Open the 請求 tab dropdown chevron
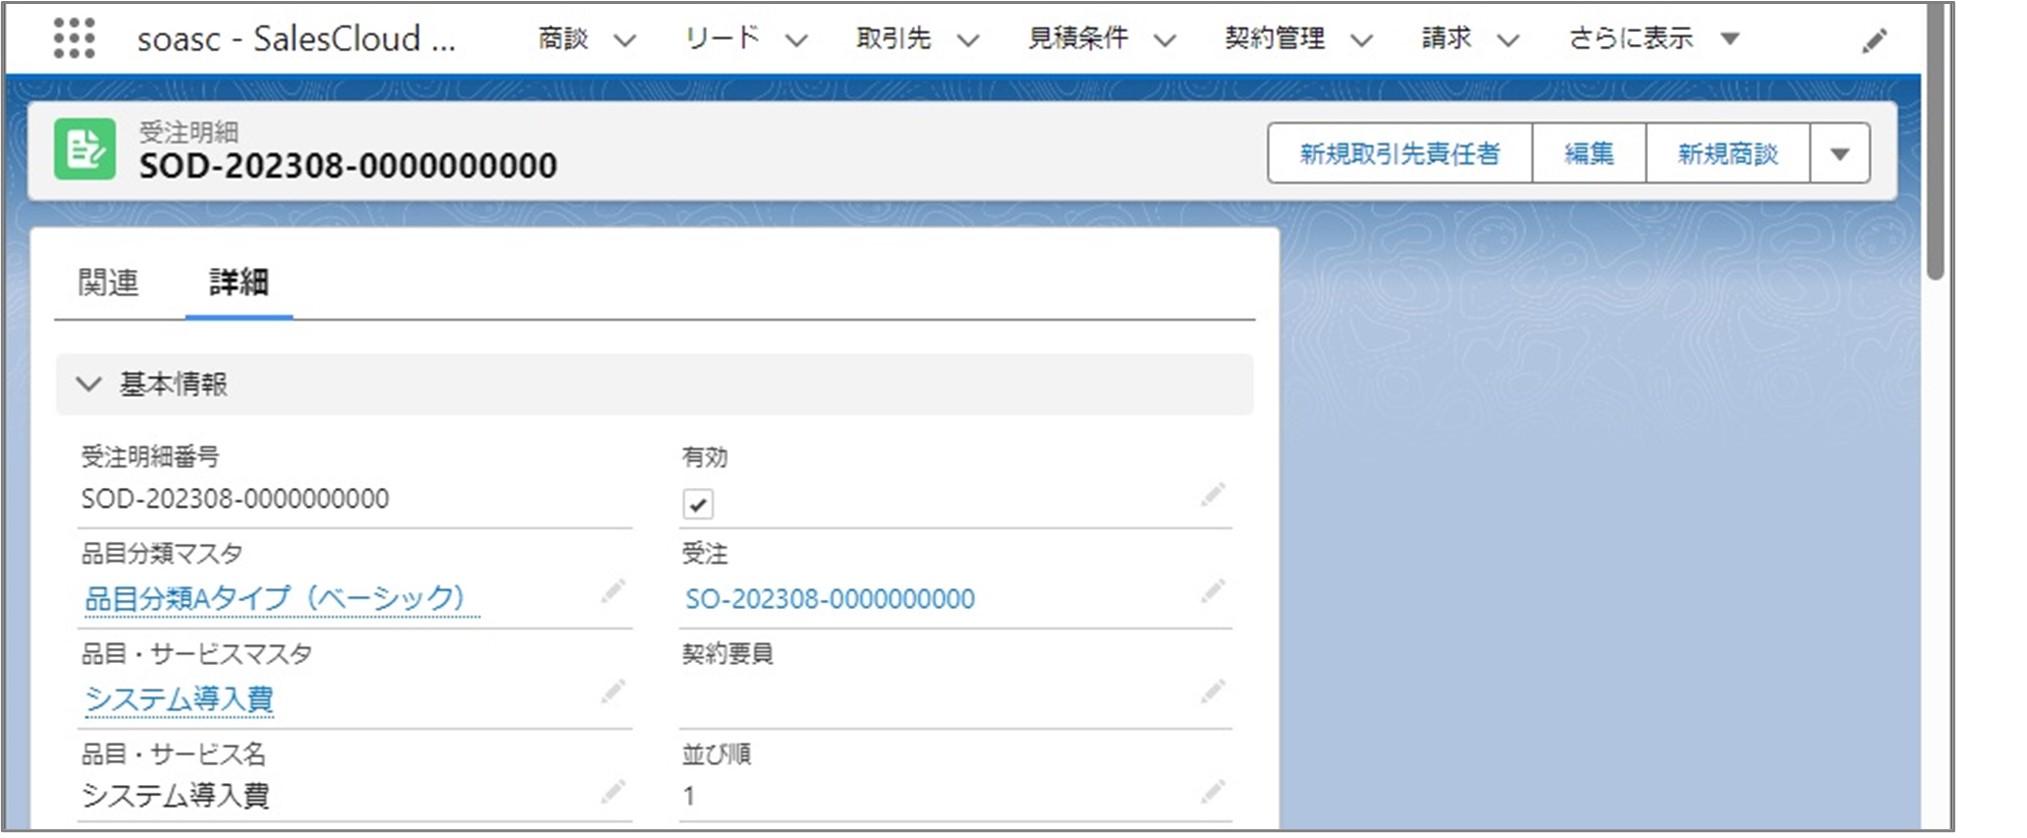The width and height of the screenshot is (2027, 838). [1508, 41]
